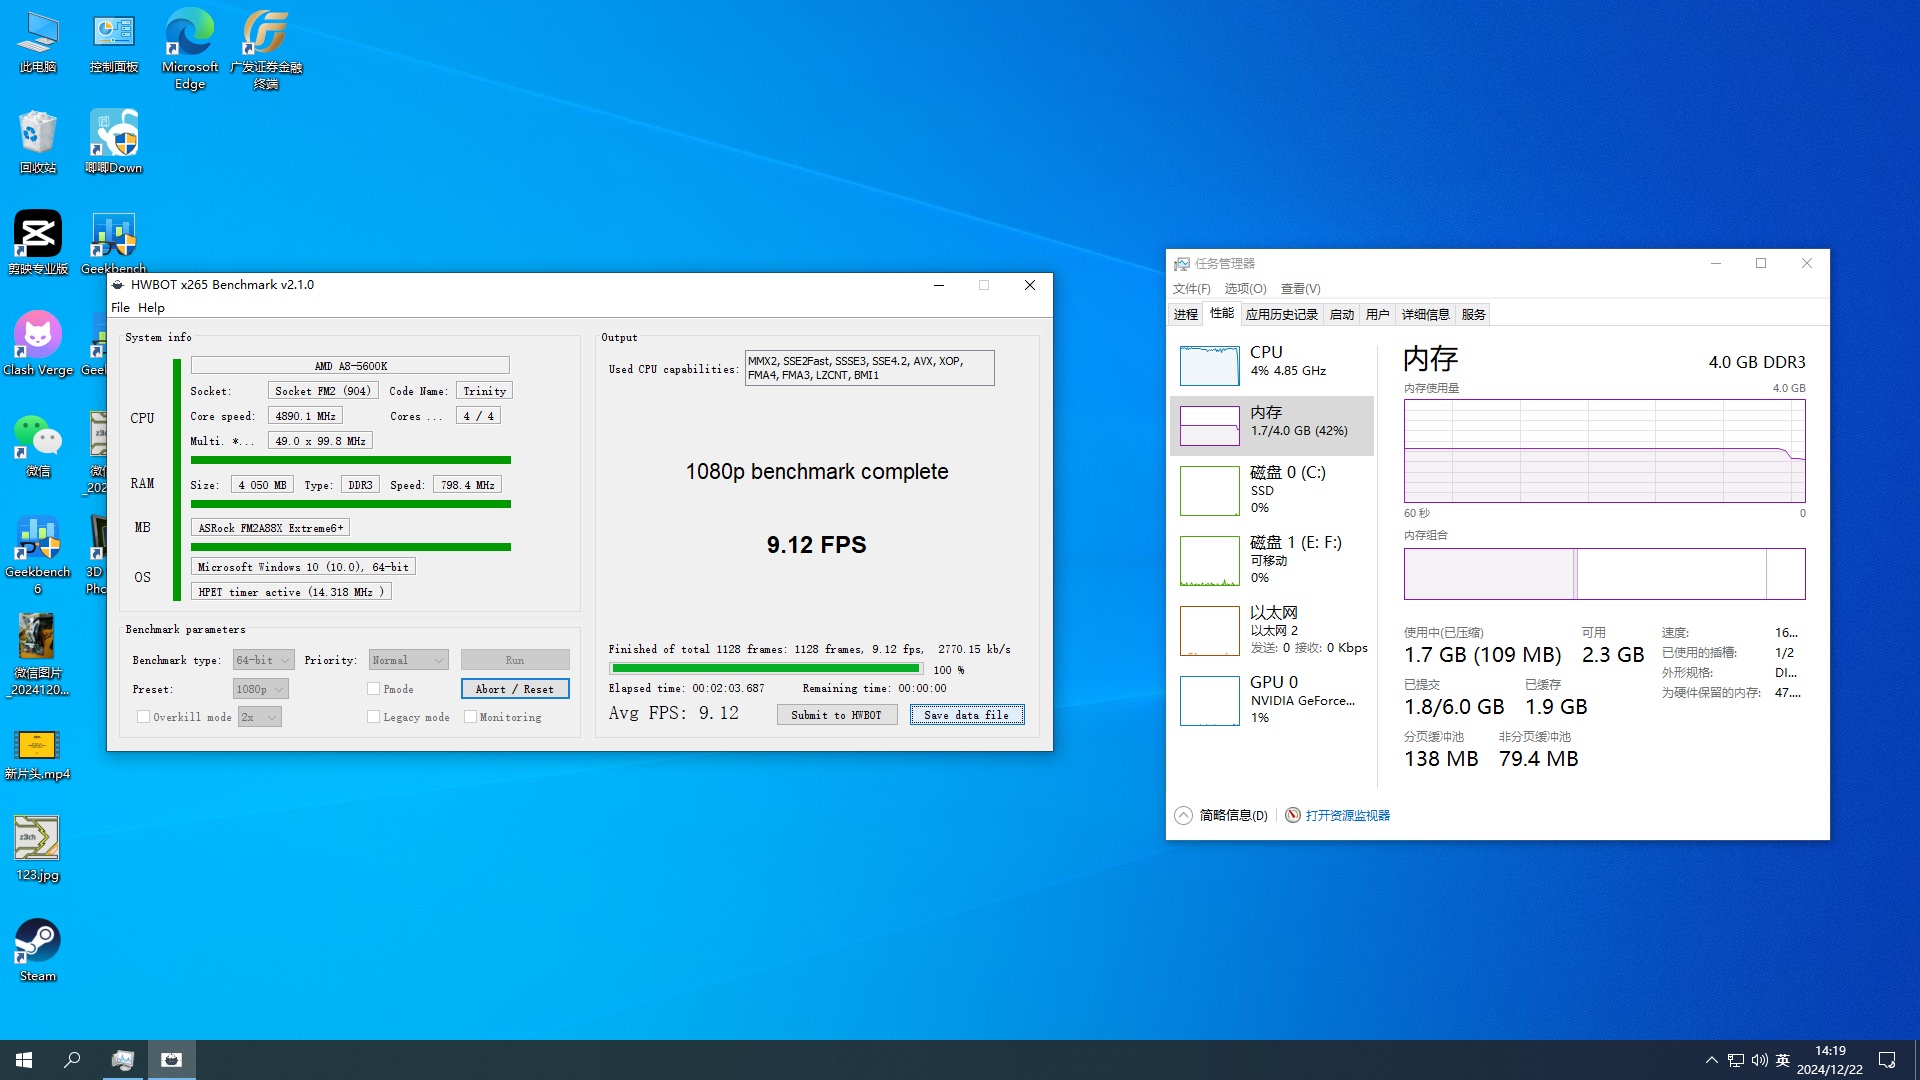Launch the Geekbench 6 desktop shortcut
Viewport: 1920px width, 1080px height.
(38, 555)
